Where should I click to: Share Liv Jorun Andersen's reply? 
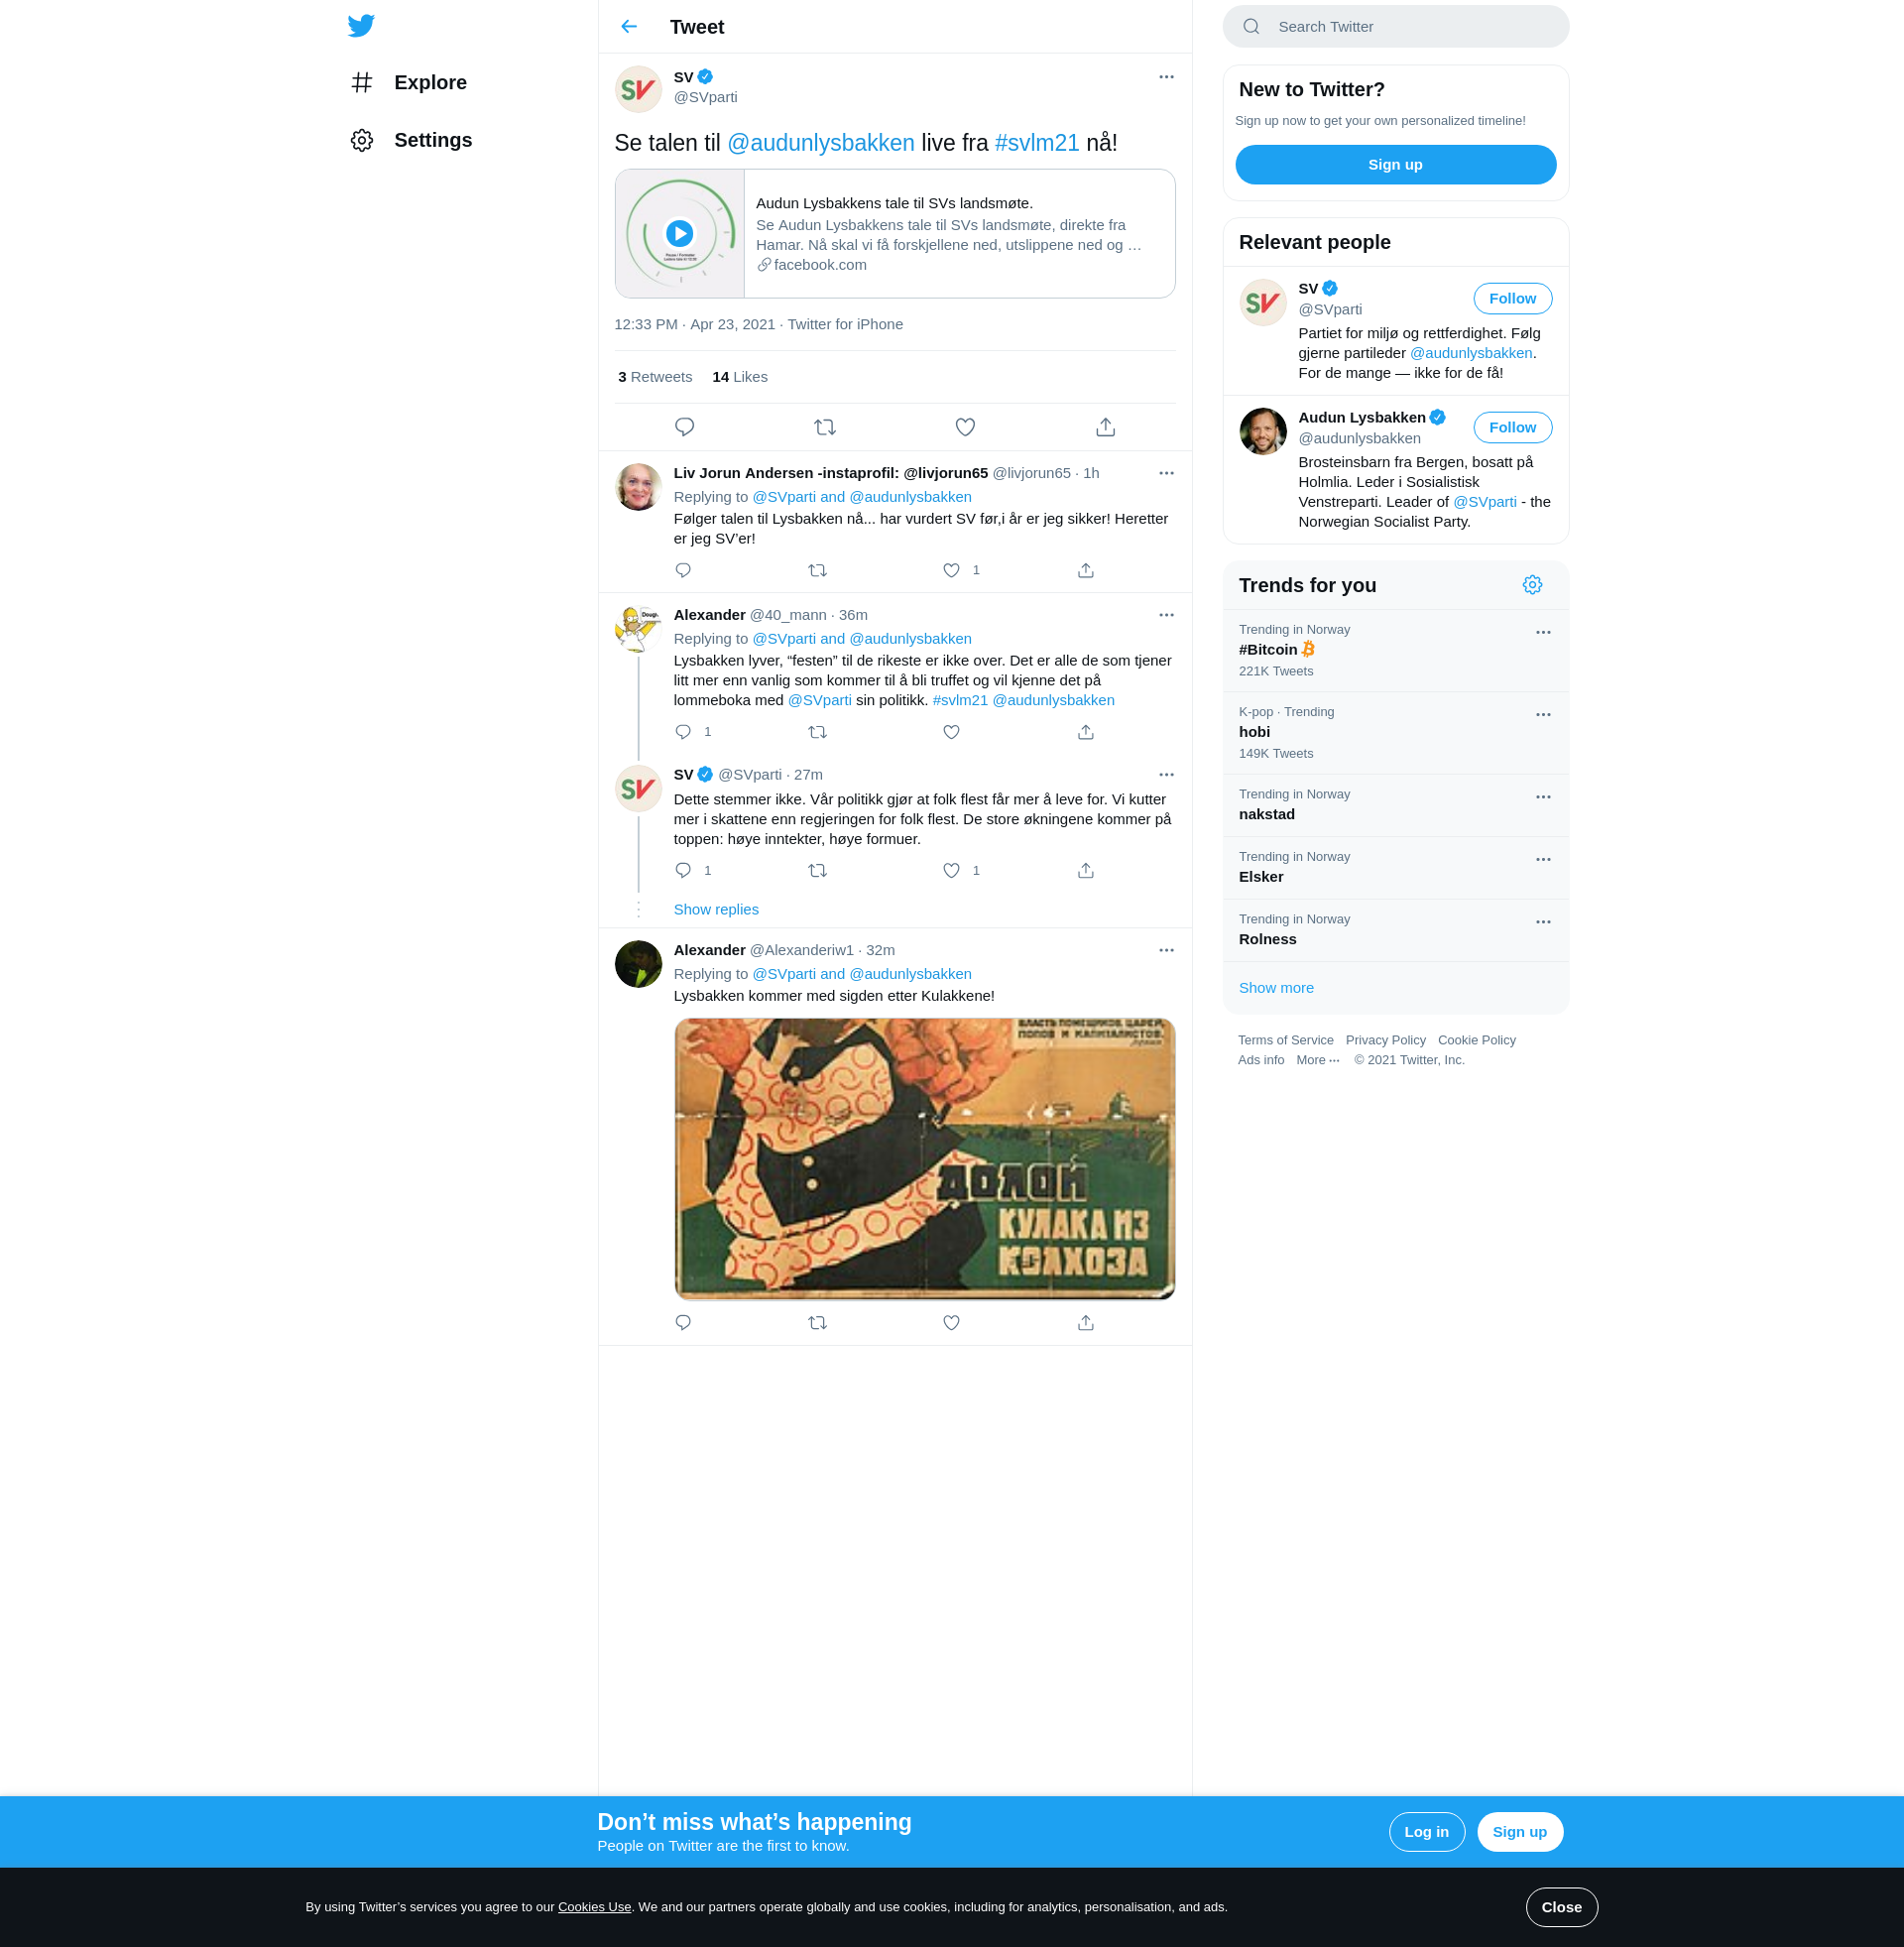1086,570
